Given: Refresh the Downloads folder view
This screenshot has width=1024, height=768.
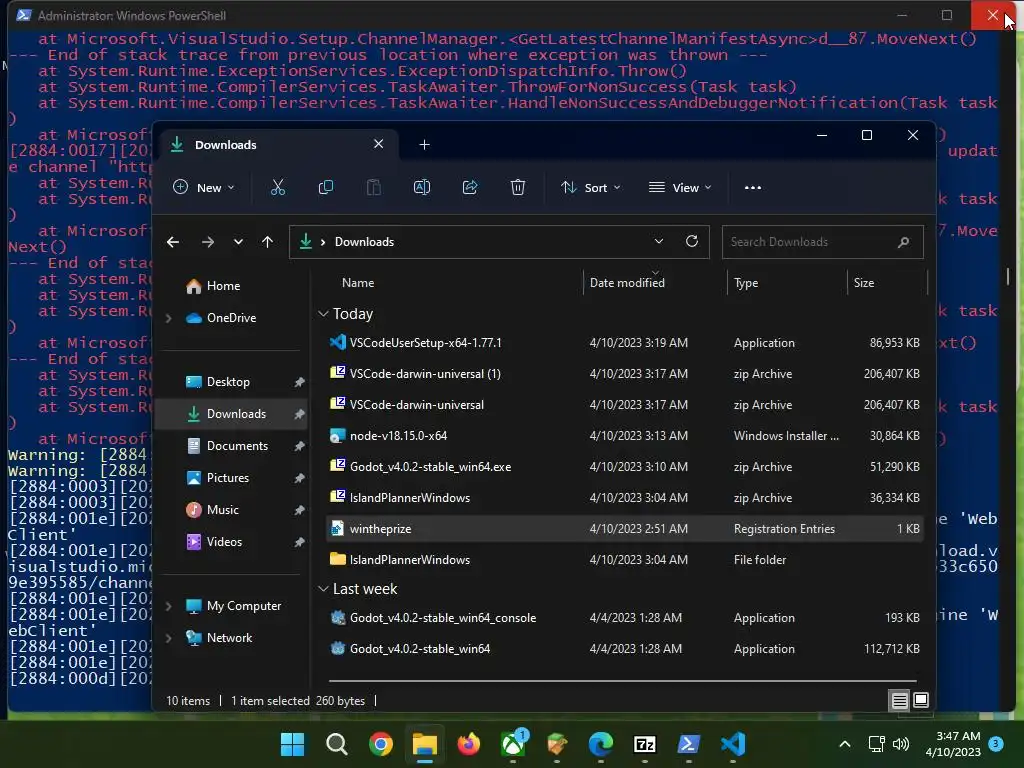Looking at the screenshot, I should pos(692,241).
